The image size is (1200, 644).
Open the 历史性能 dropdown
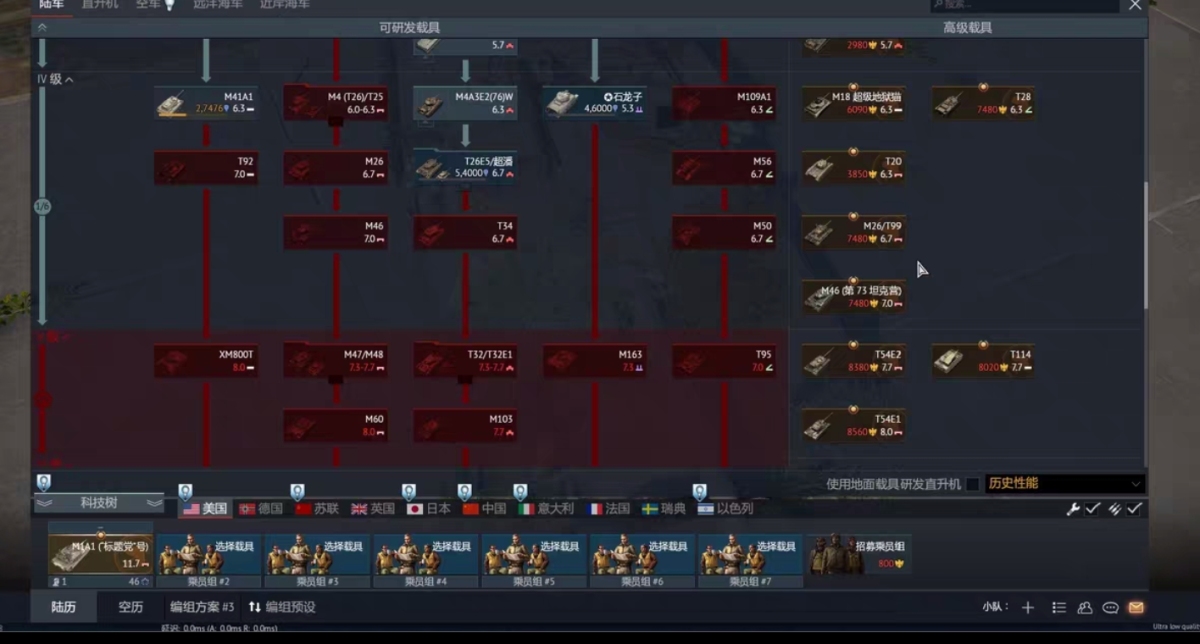click(1065, 484)
